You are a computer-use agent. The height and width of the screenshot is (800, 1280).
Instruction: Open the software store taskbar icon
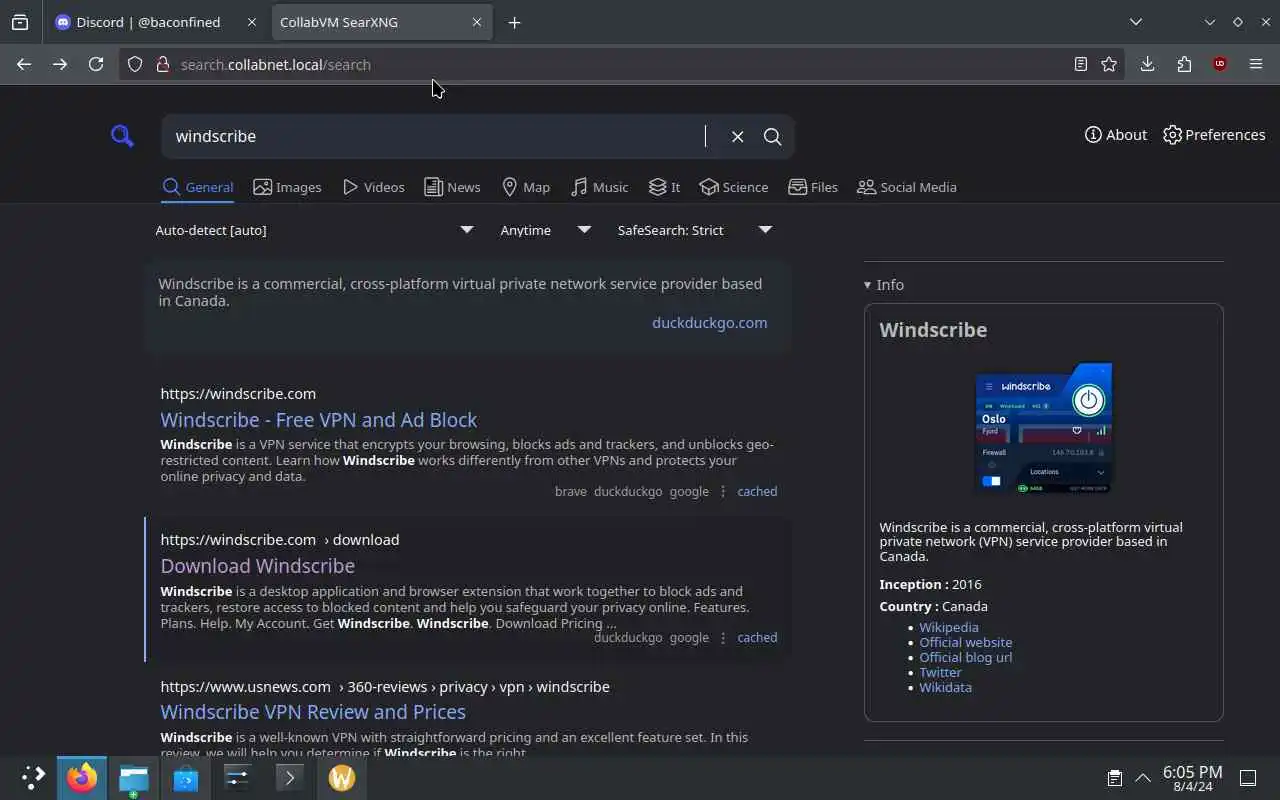[x=185, y=778]
